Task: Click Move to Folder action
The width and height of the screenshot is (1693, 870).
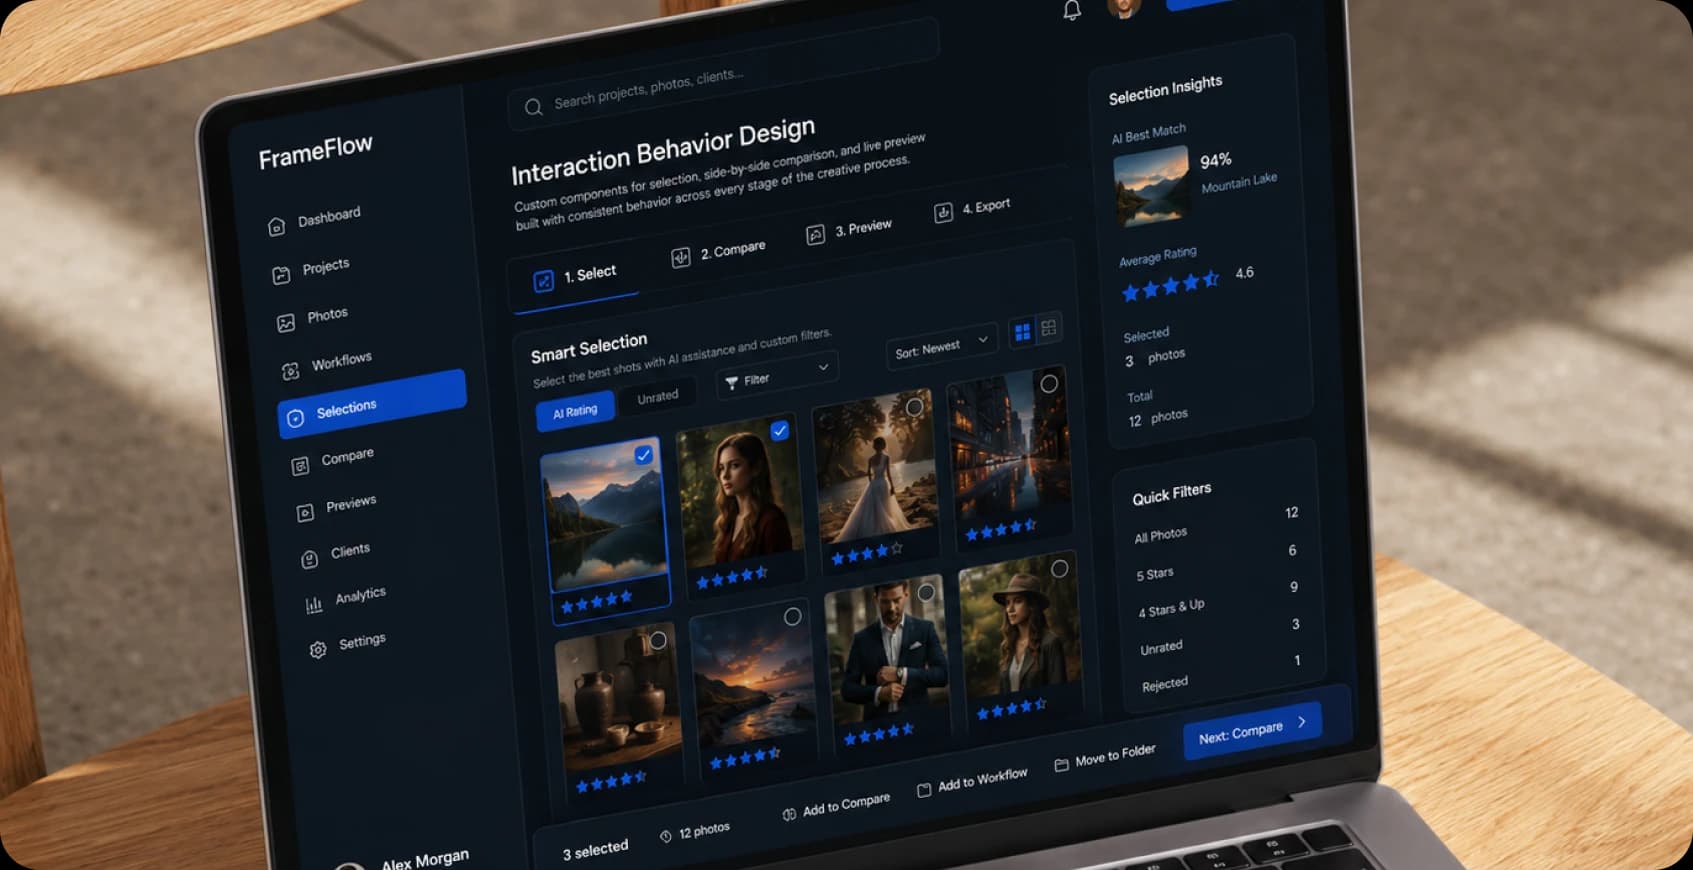Action: 1106,756
